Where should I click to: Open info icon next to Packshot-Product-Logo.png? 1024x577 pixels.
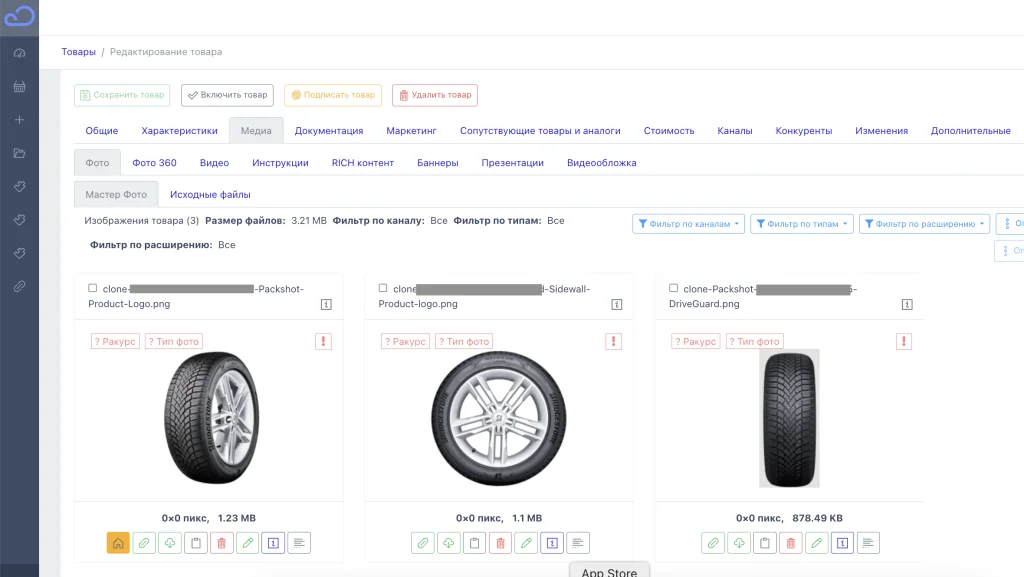click(327, 305)
